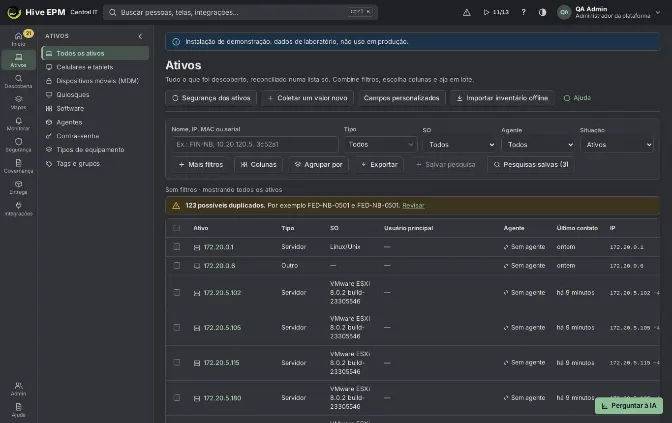
Task: Open Tags e grupos menu item
Action: (x=95, y=164)
